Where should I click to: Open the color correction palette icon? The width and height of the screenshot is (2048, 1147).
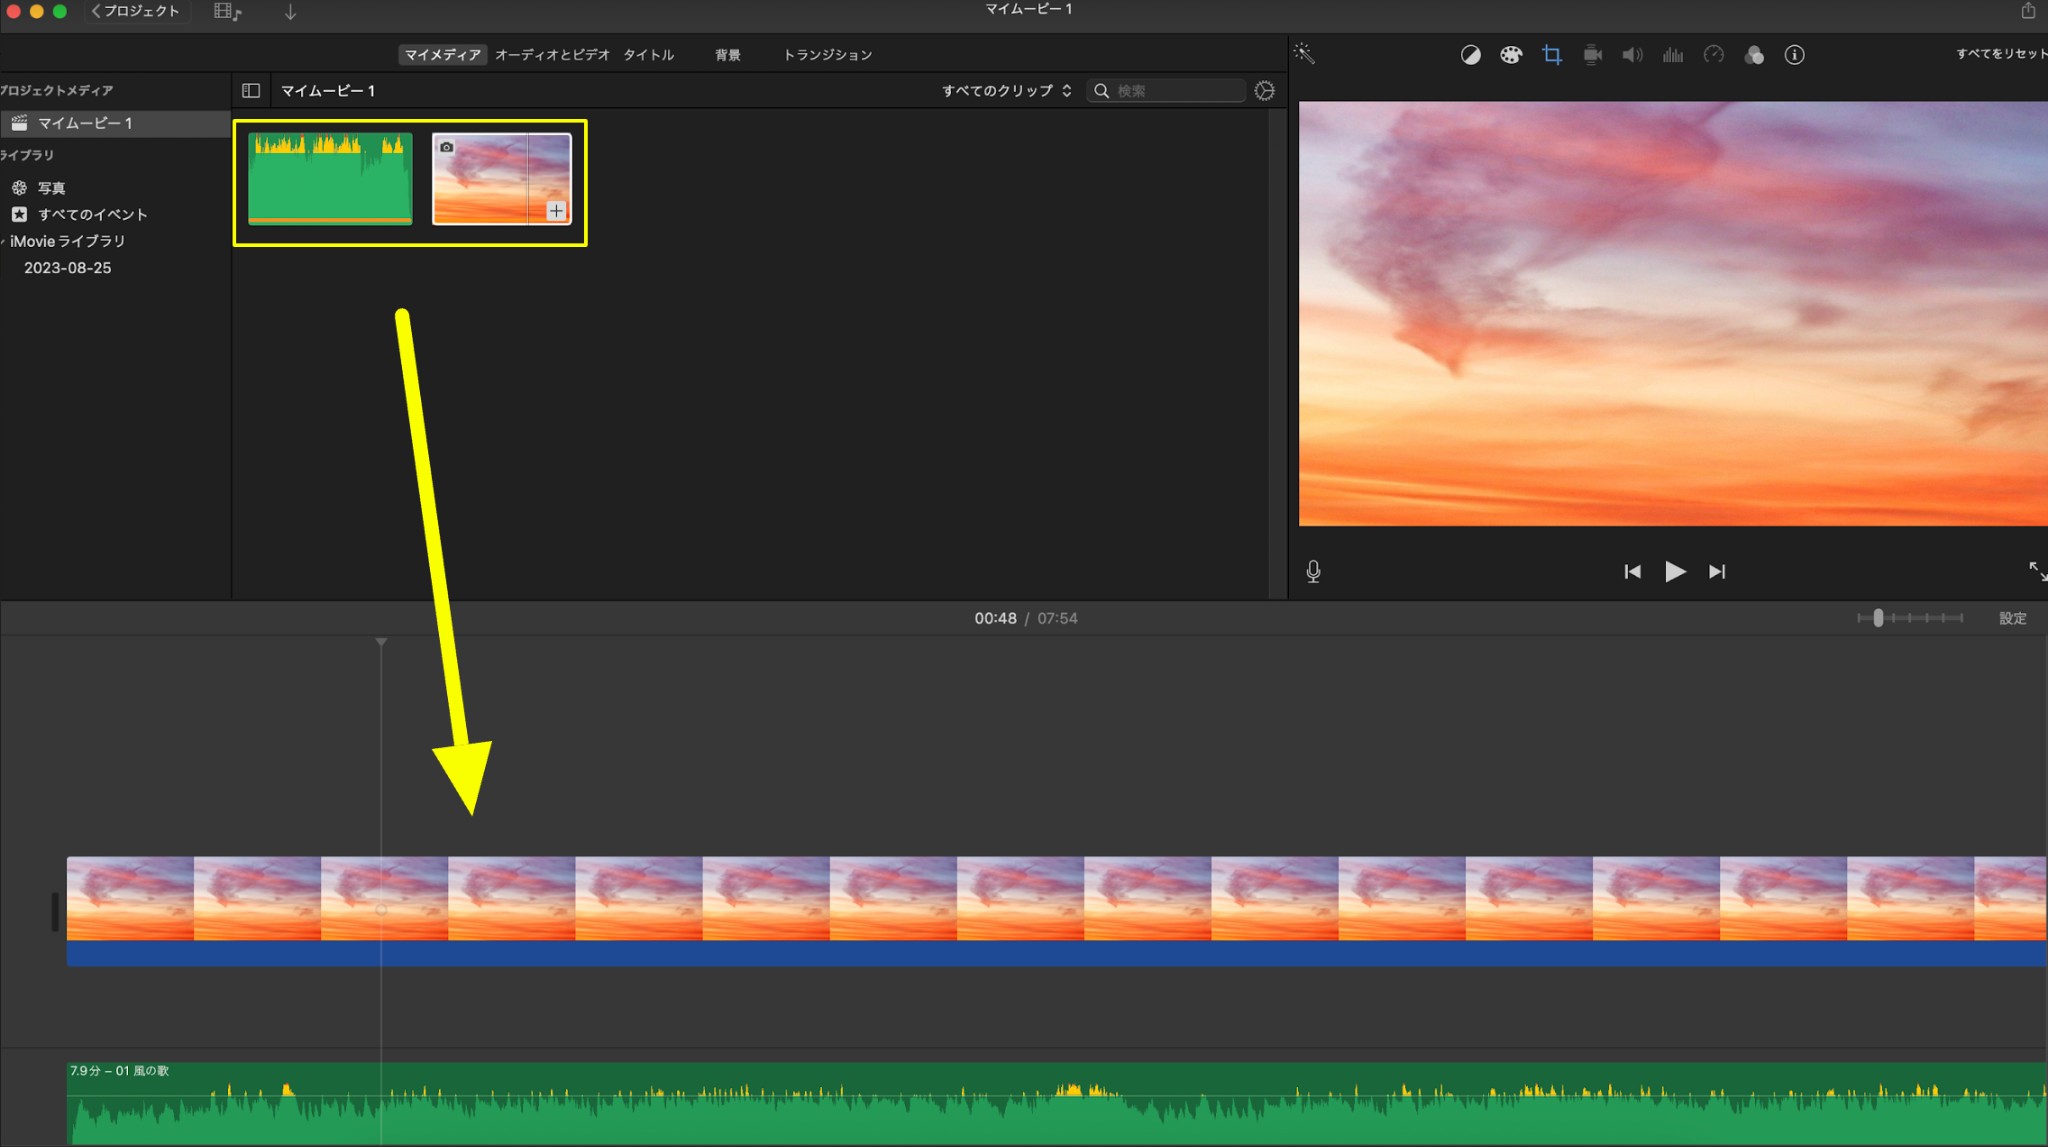[1511, 55]
